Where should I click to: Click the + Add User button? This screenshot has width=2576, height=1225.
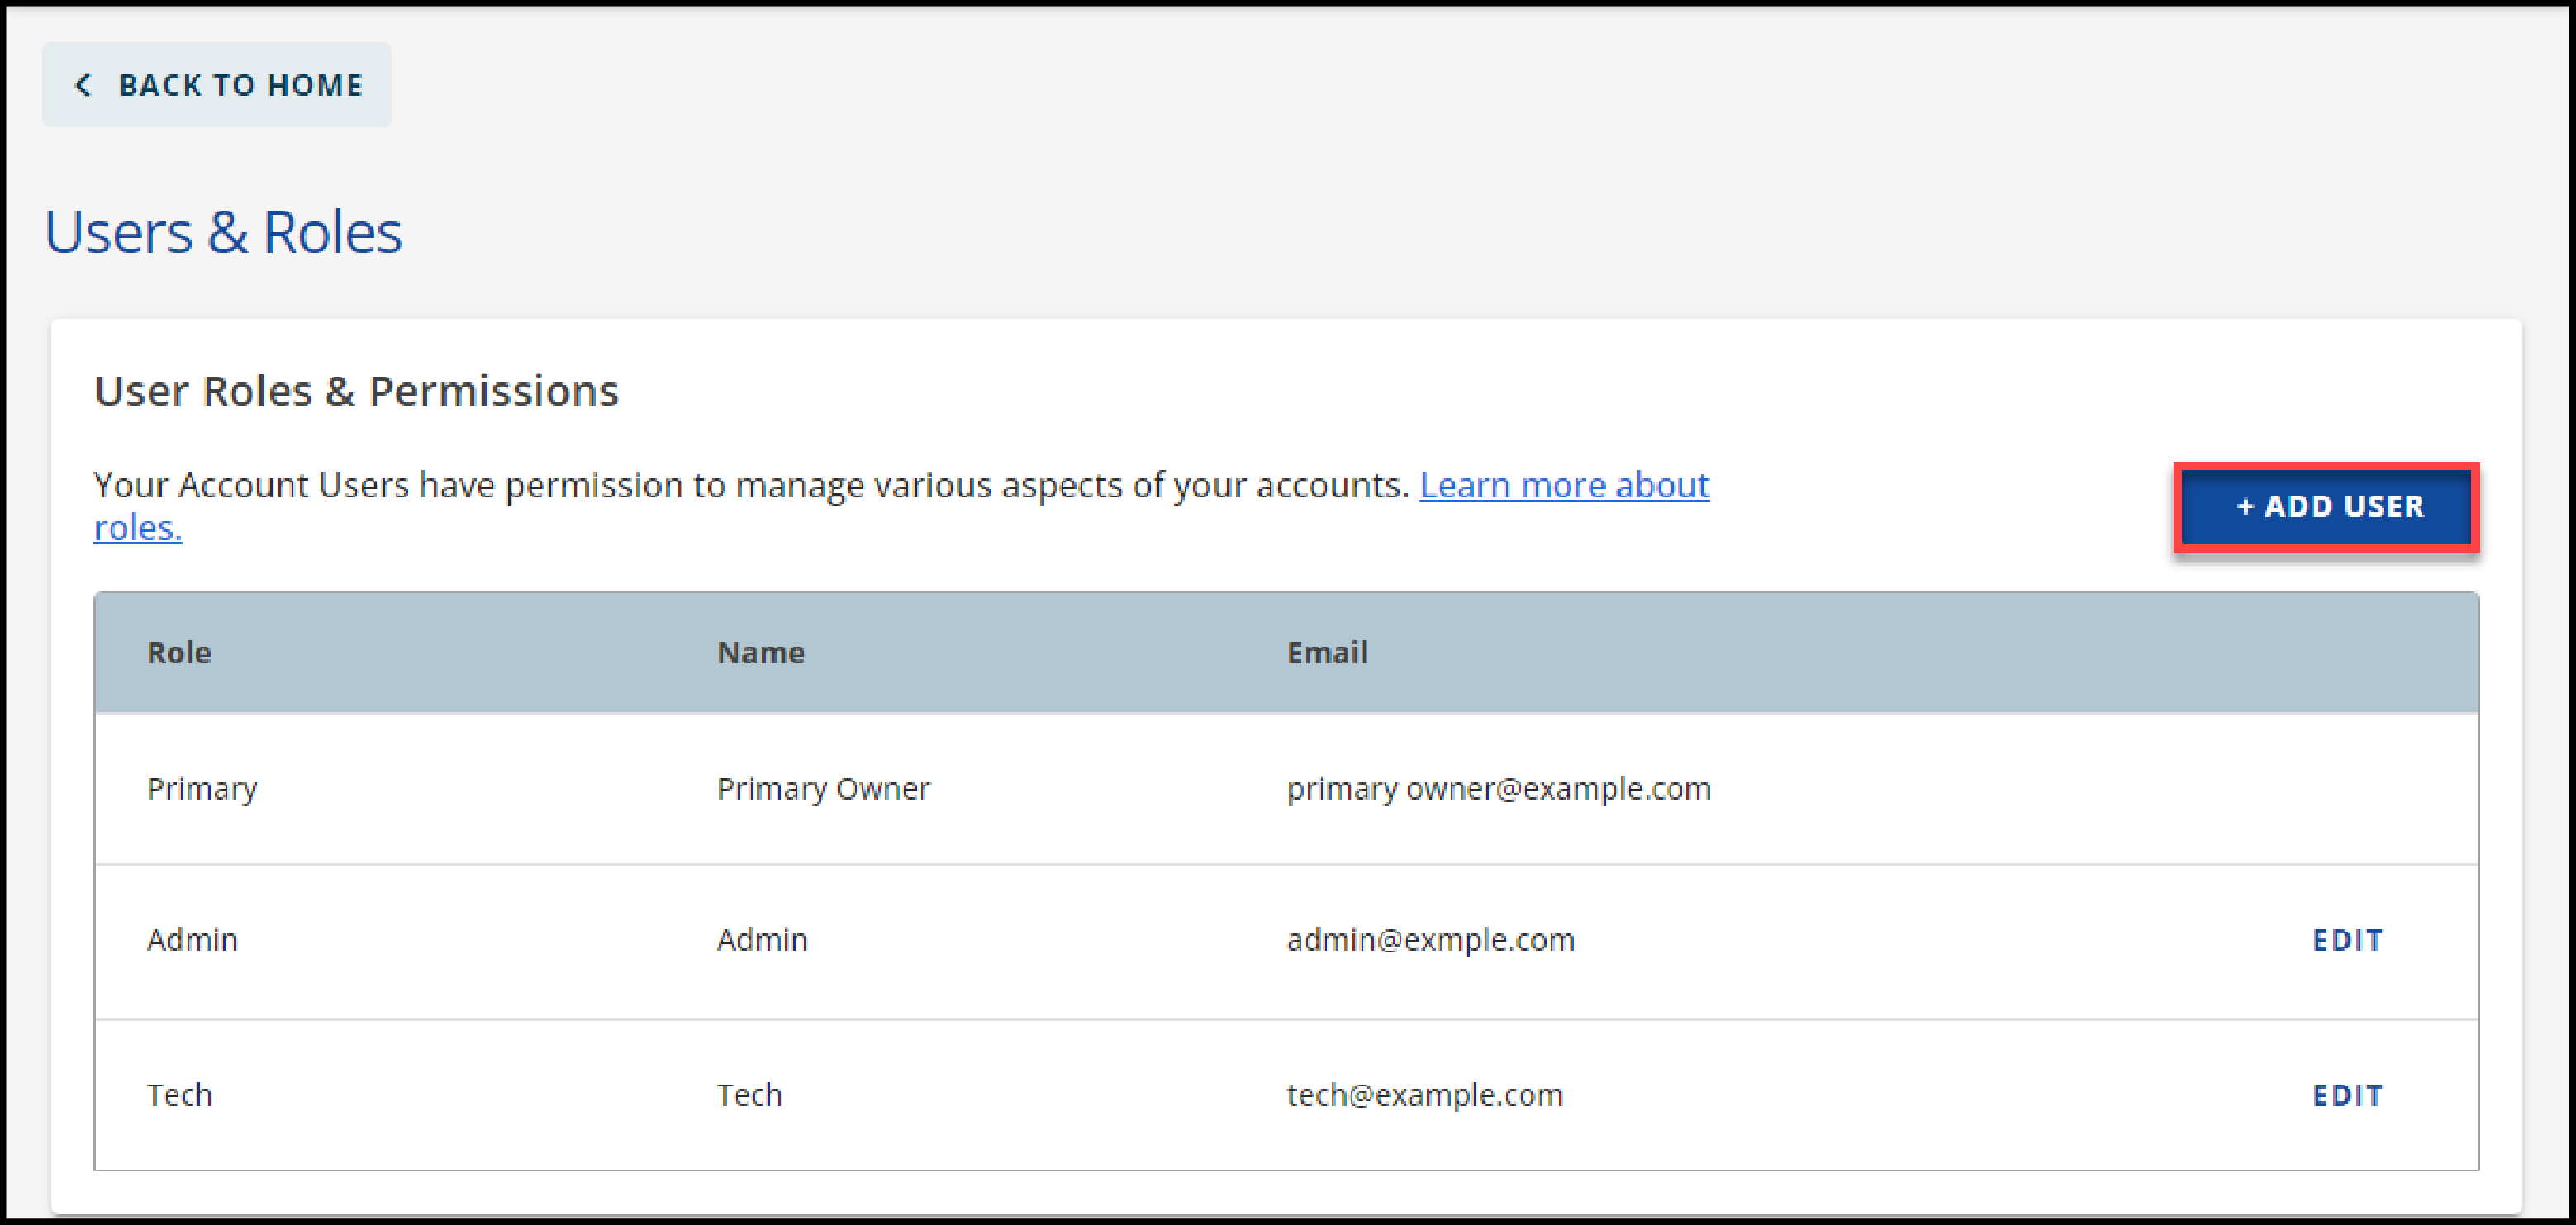(2327, 507)
